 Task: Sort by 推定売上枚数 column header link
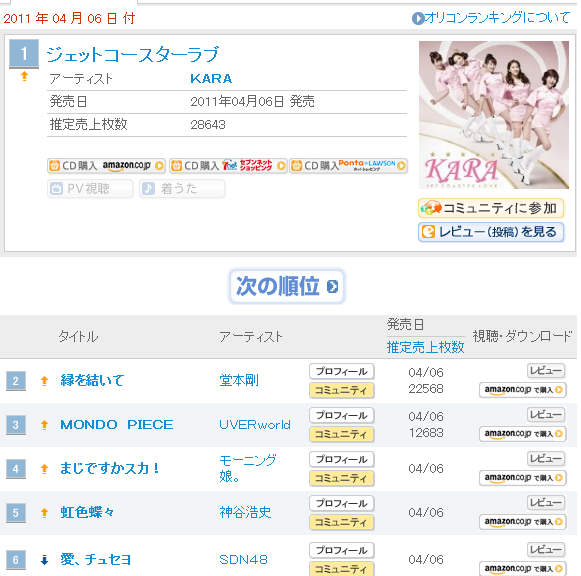[425, 347]
